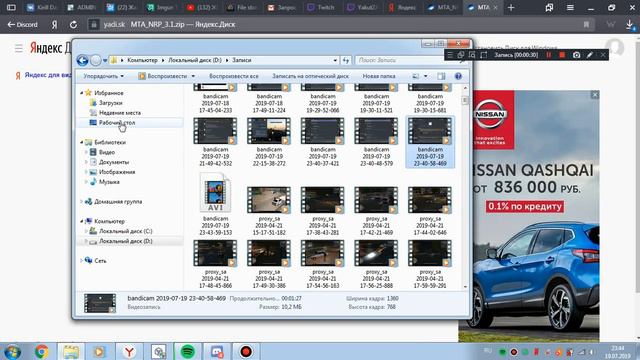The image size is (640, 360).
Task: Open the Воспроизвести dropdown arrow
Action: pos(193,76)
